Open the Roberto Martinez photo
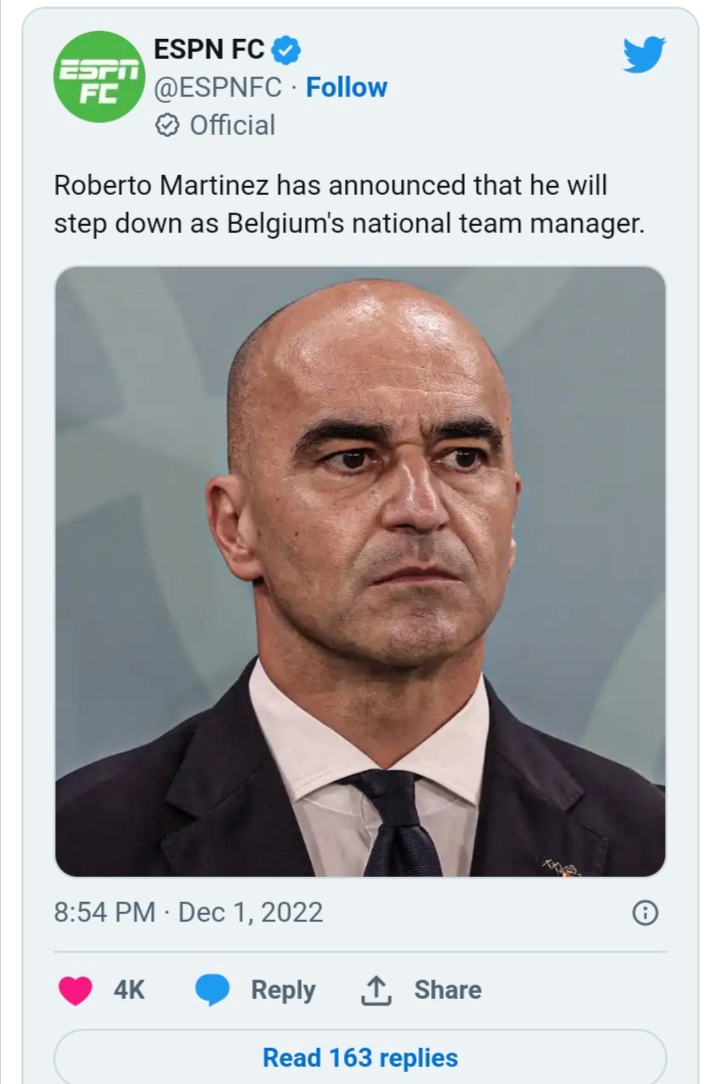720x1084 pixels. point(360,571)
